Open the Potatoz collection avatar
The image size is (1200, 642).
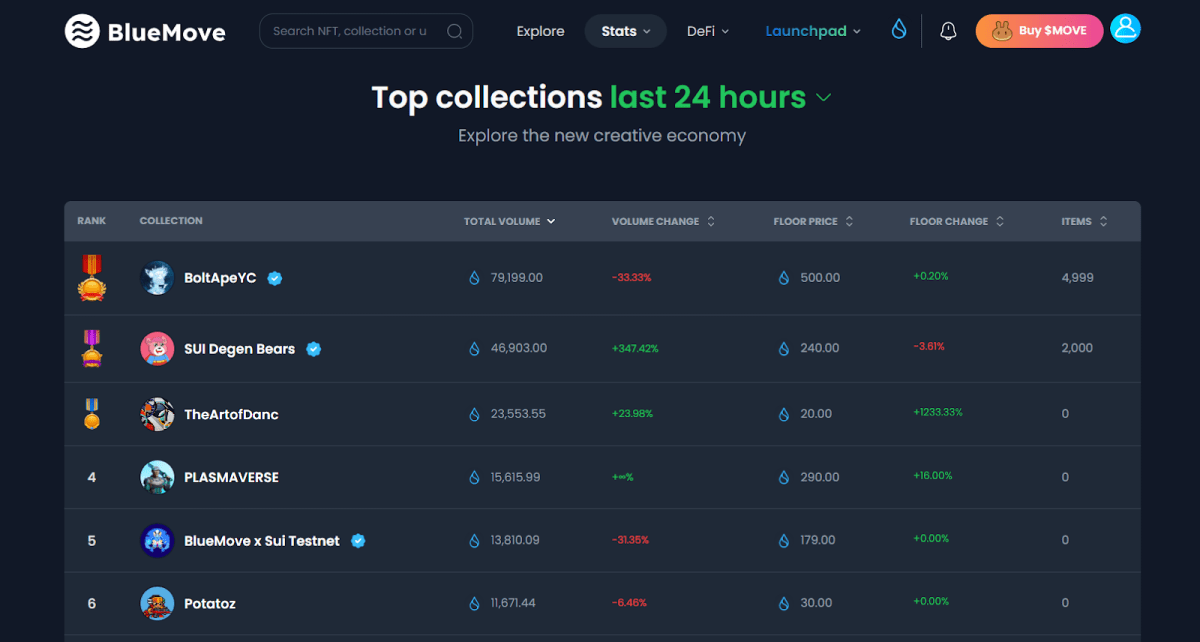[157, 603]
